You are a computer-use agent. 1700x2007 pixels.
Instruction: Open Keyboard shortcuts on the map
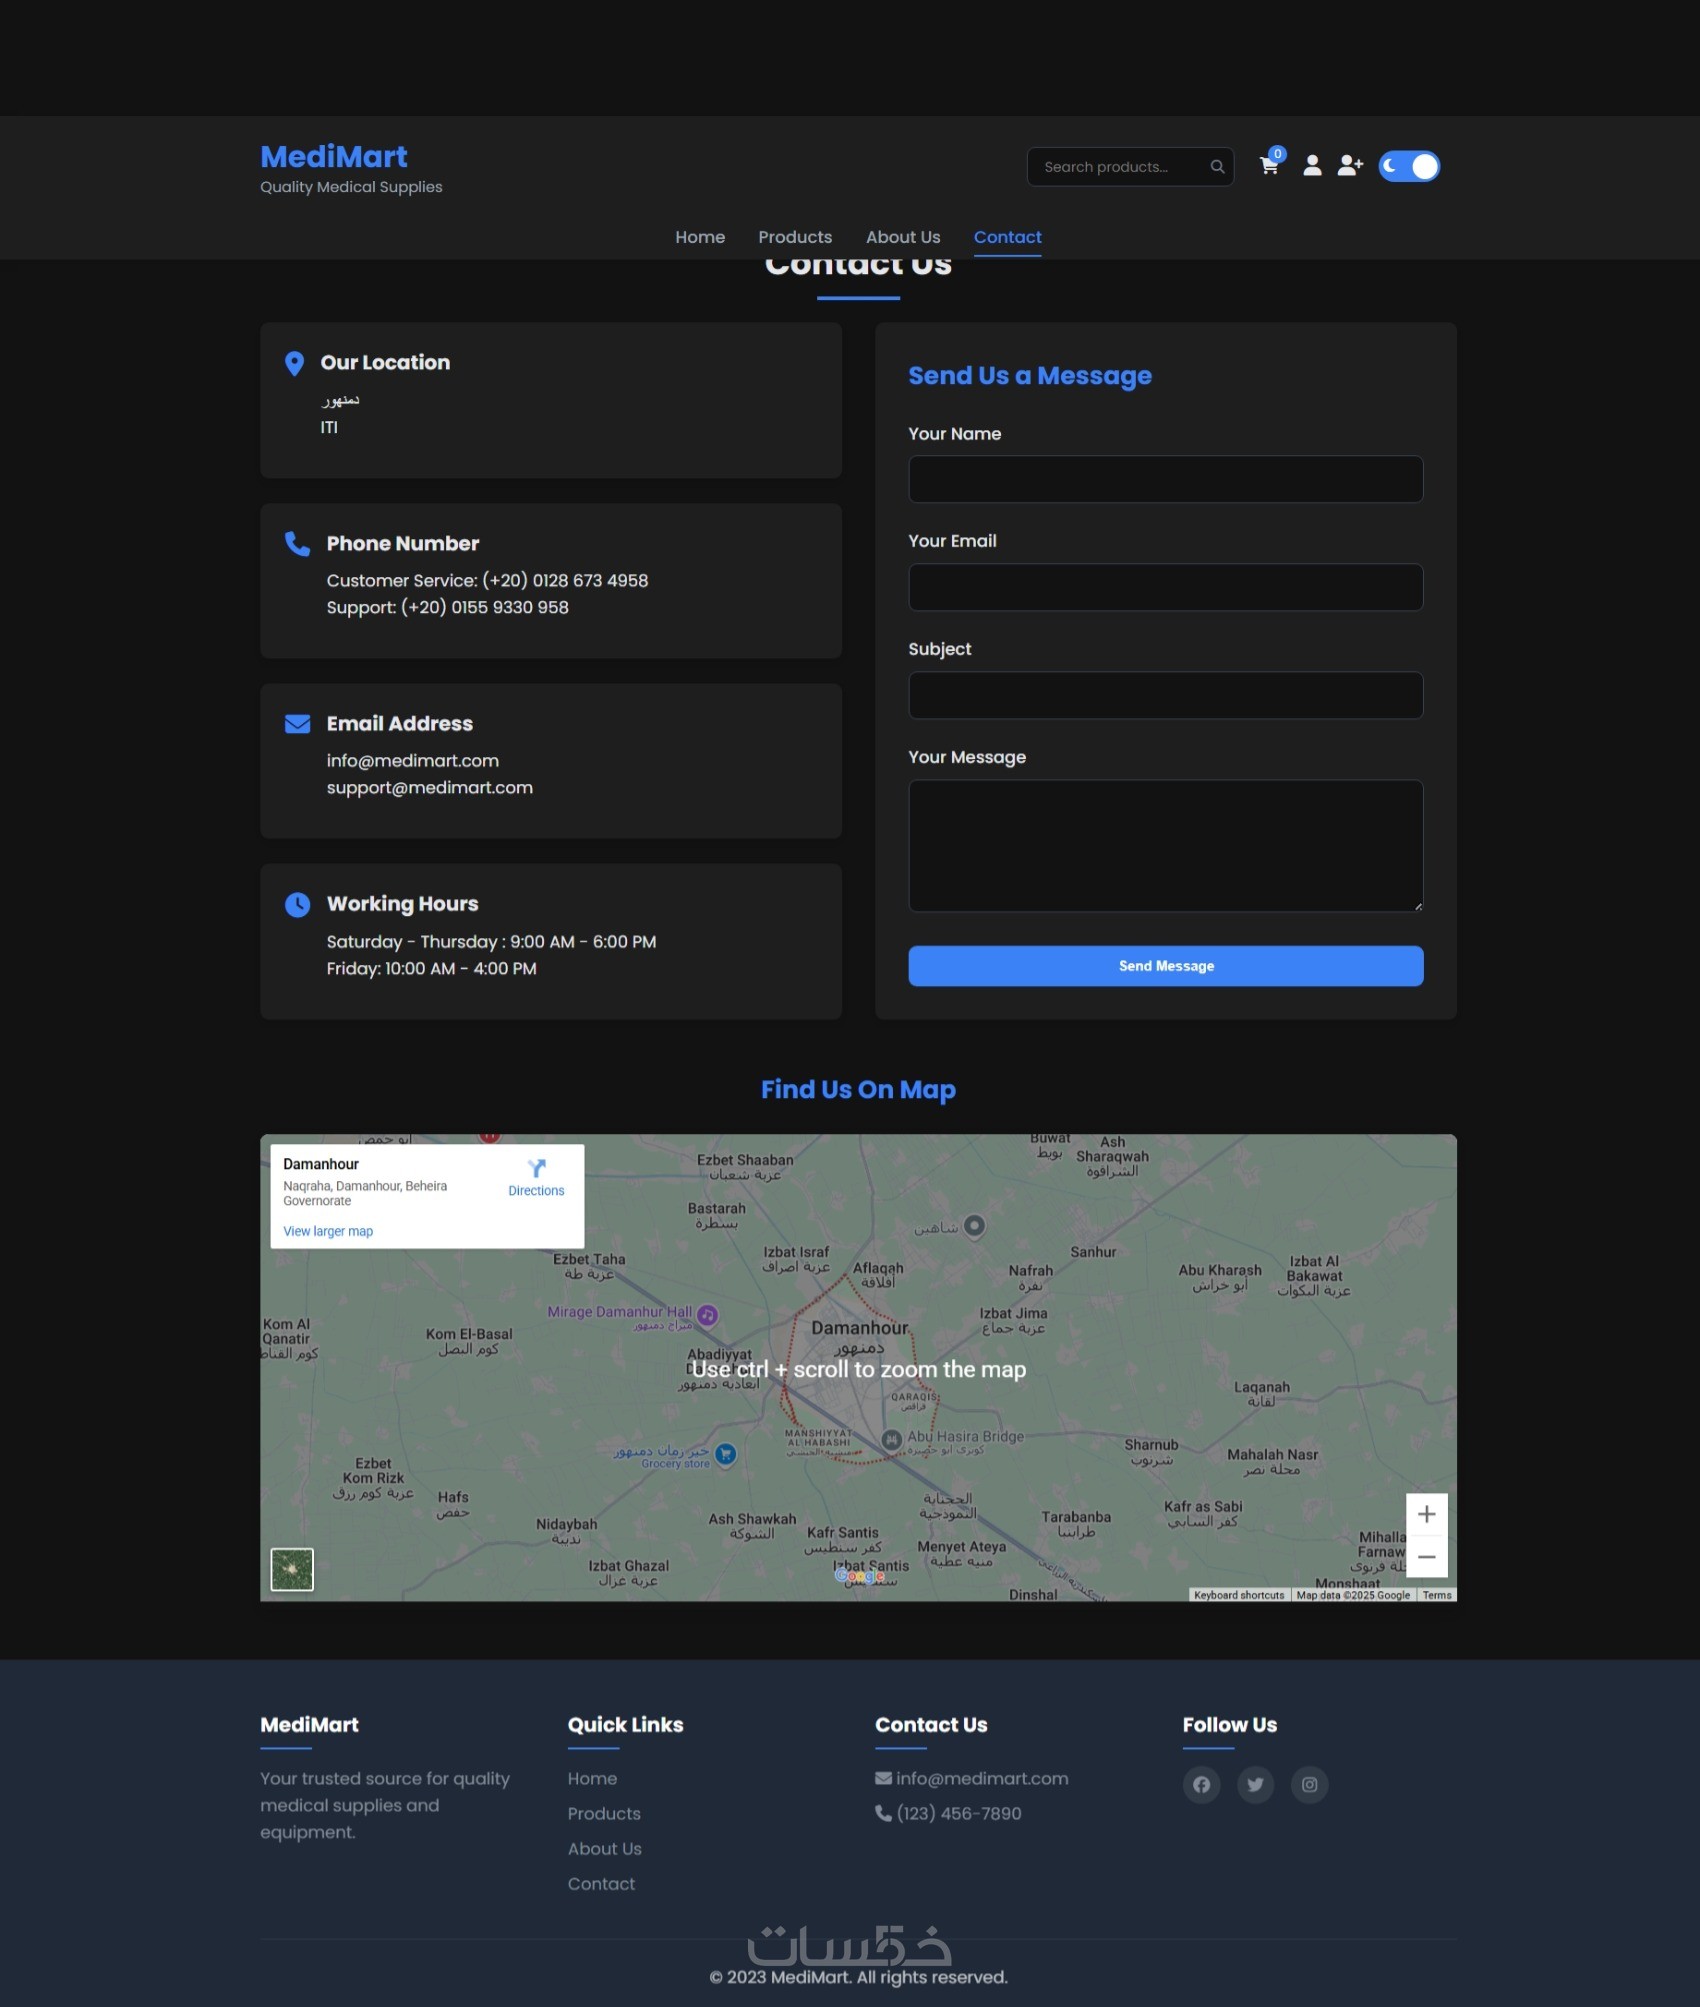[x=1239, y=1595]
